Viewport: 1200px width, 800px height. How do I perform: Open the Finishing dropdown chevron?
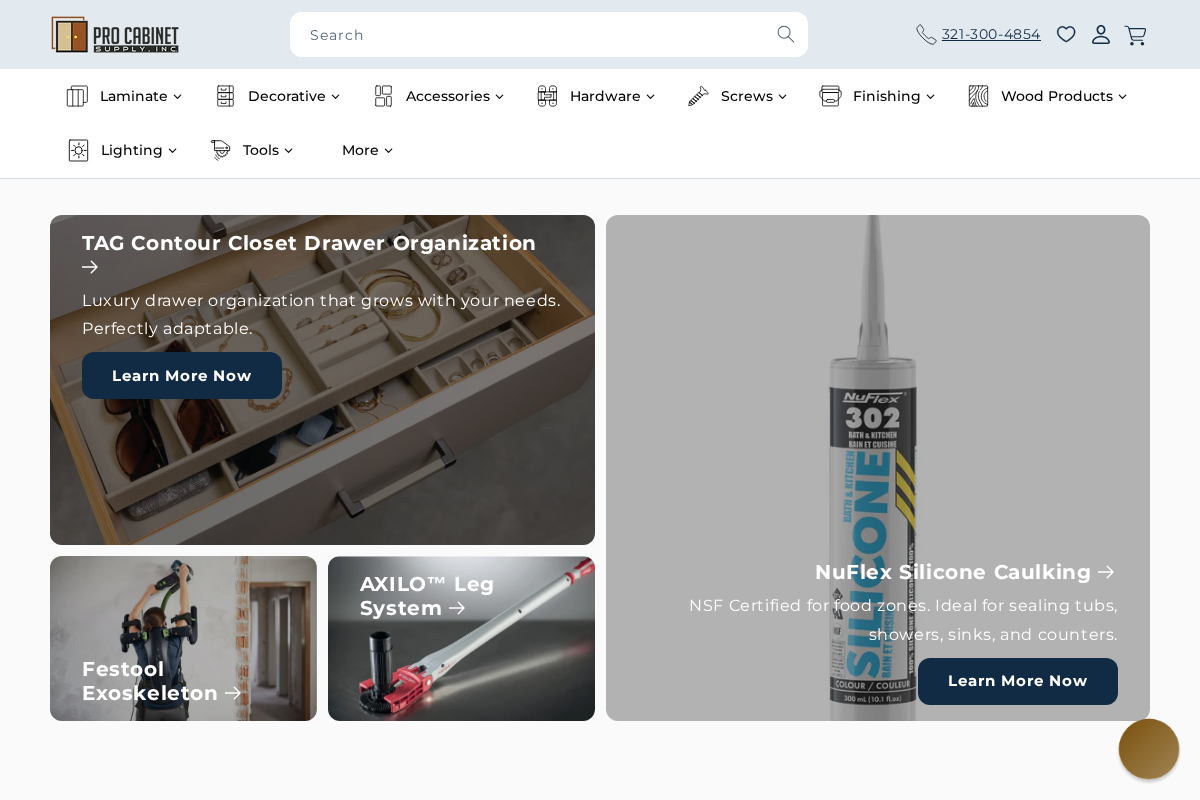click(930, 96)
